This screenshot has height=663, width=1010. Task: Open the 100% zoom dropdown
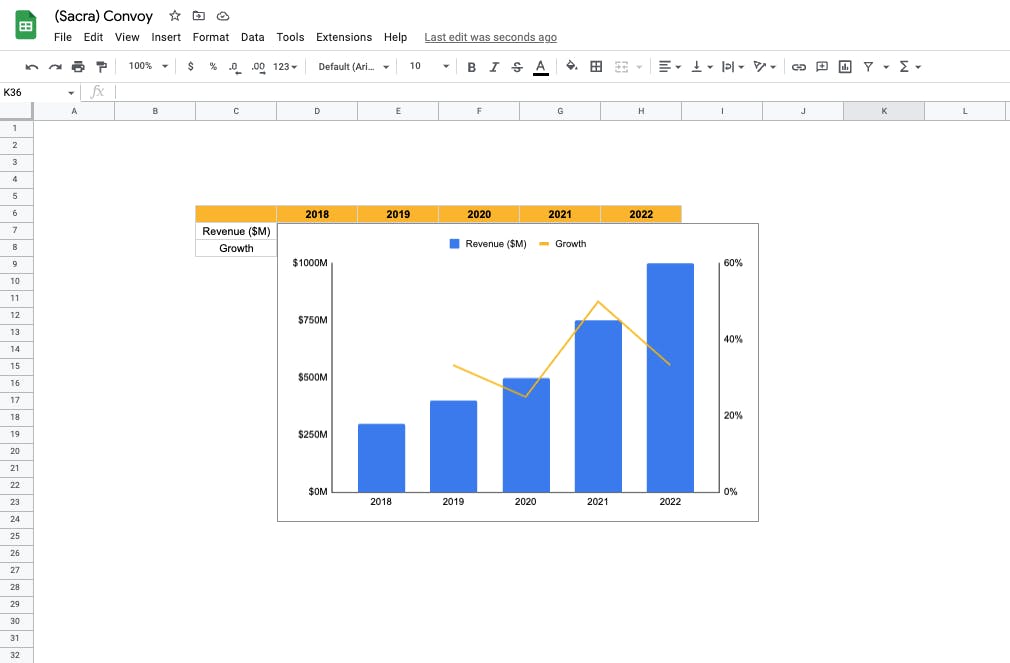(x=148, y=66)
